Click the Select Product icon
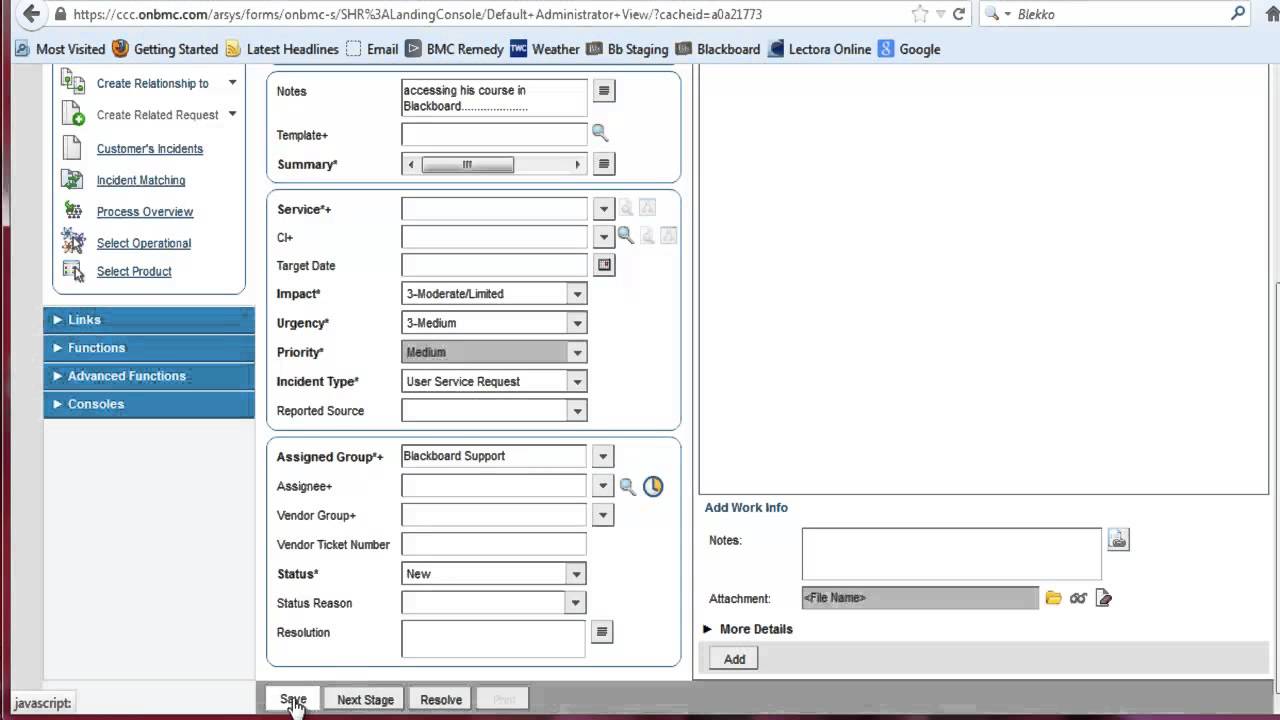This screenshot has height=720, width=1280. pos(72,271)
